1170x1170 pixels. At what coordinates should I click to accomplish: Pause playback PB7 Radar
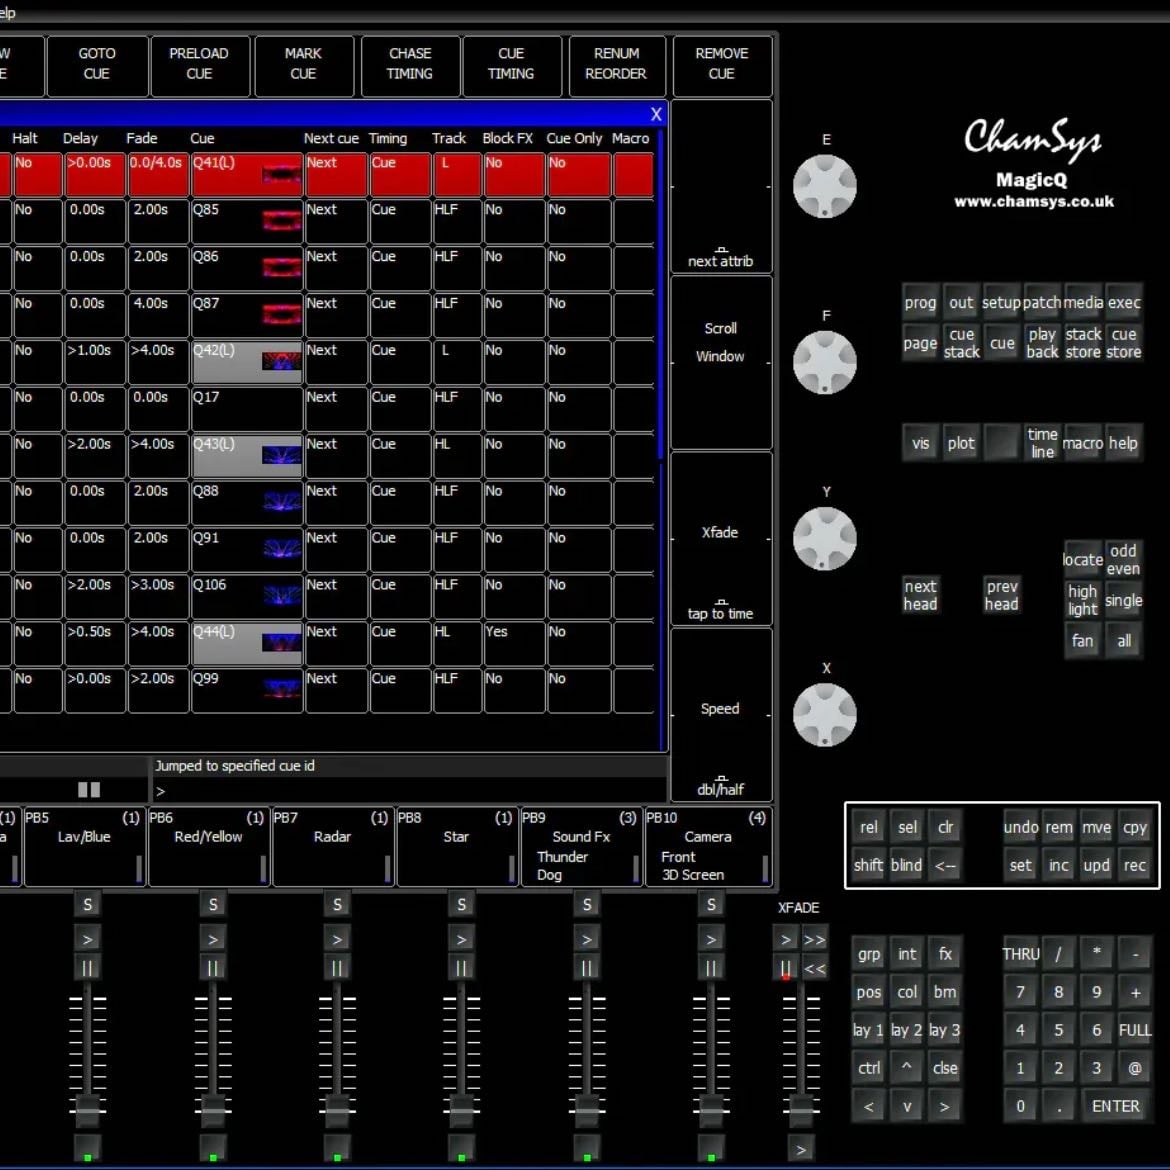(x=337, y=968)
